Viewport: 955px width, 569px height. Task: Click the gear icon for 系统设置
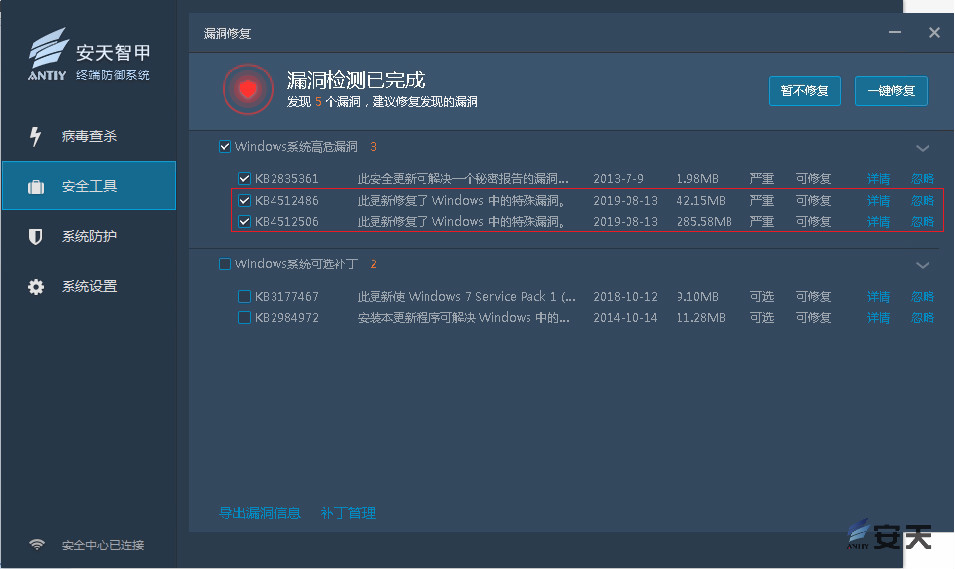36,287
